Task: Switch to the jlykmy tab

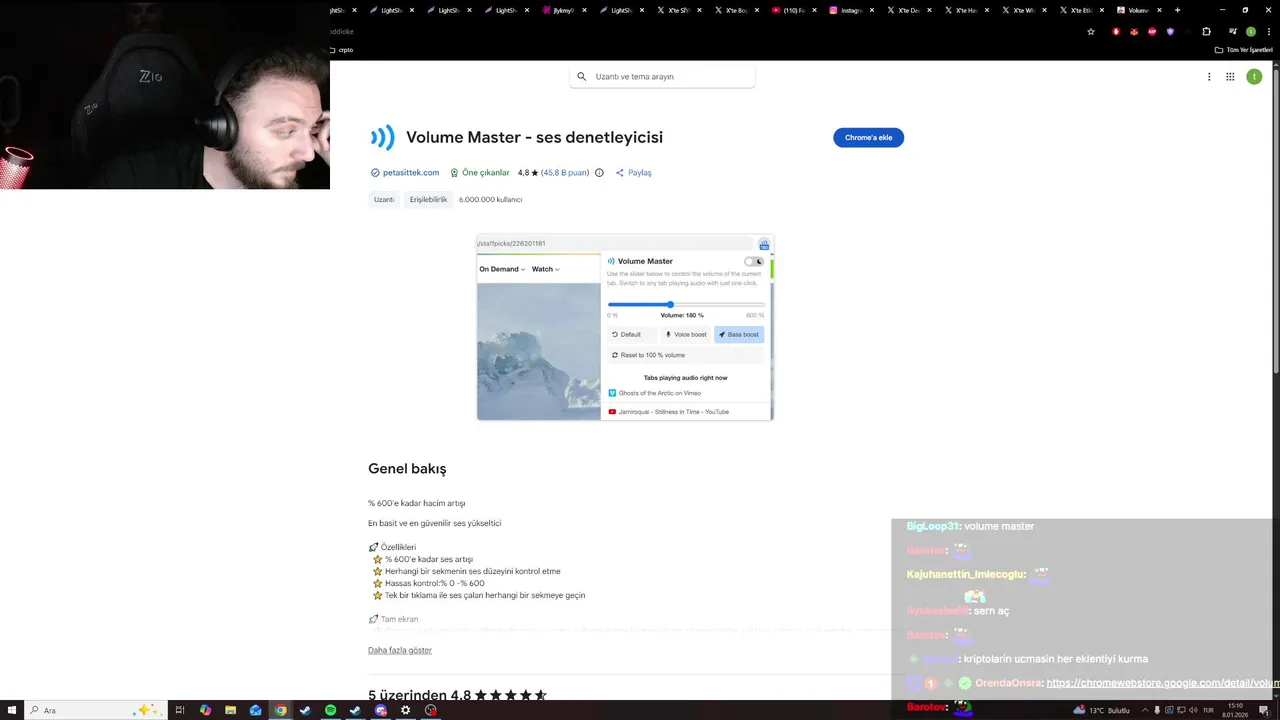Action: click(x=562, y=10)
